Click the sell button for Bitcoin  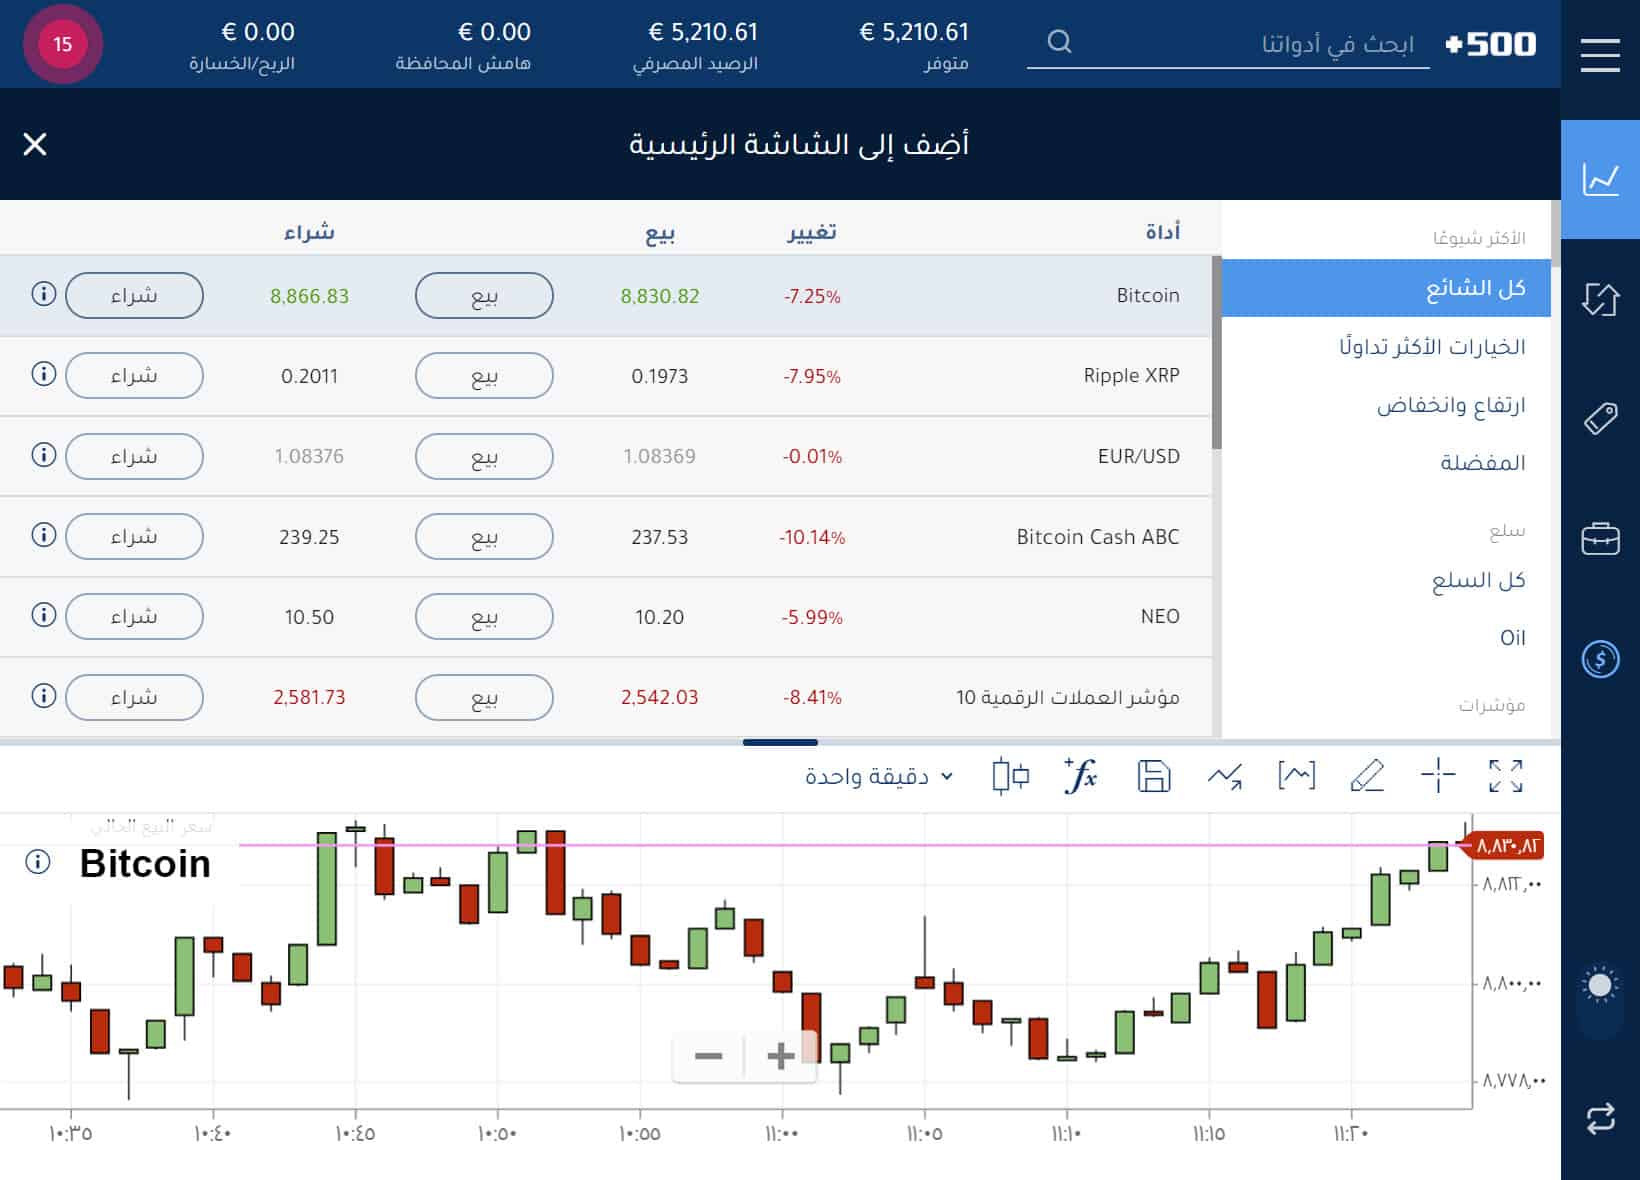point(484,296)
